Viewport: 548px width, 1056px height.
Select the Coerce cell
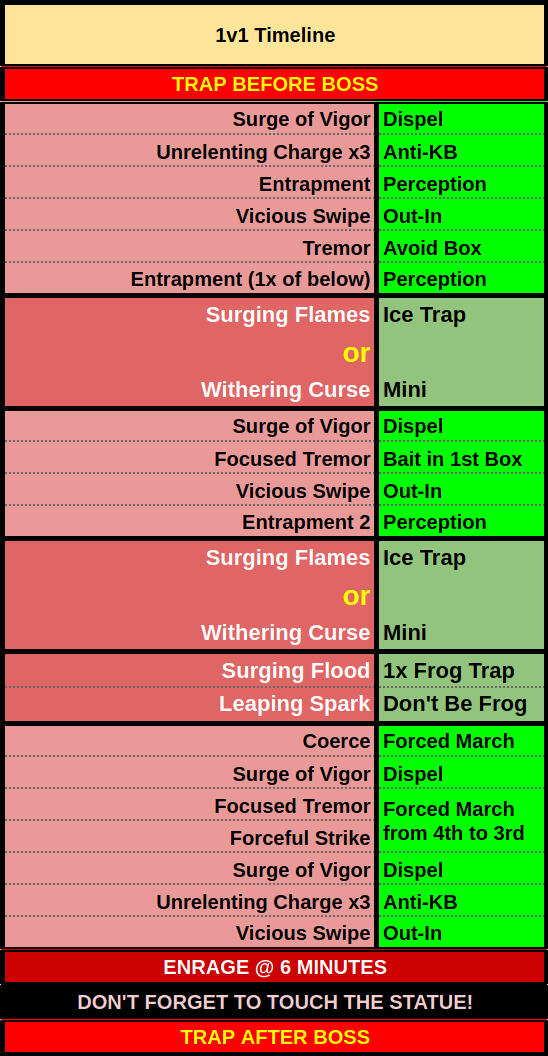tap(189, 740)
